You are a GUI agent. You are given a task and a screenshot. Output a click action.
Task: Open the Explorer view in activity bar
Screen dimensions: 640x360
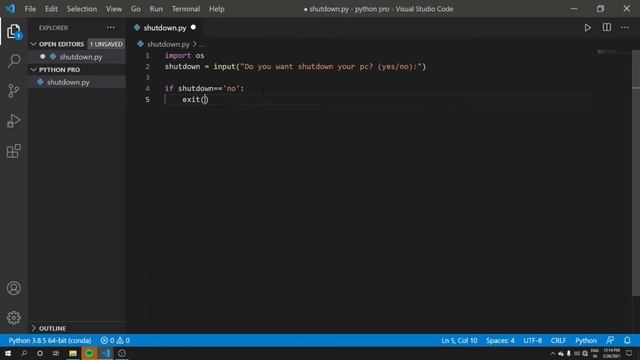coord(13,31)
